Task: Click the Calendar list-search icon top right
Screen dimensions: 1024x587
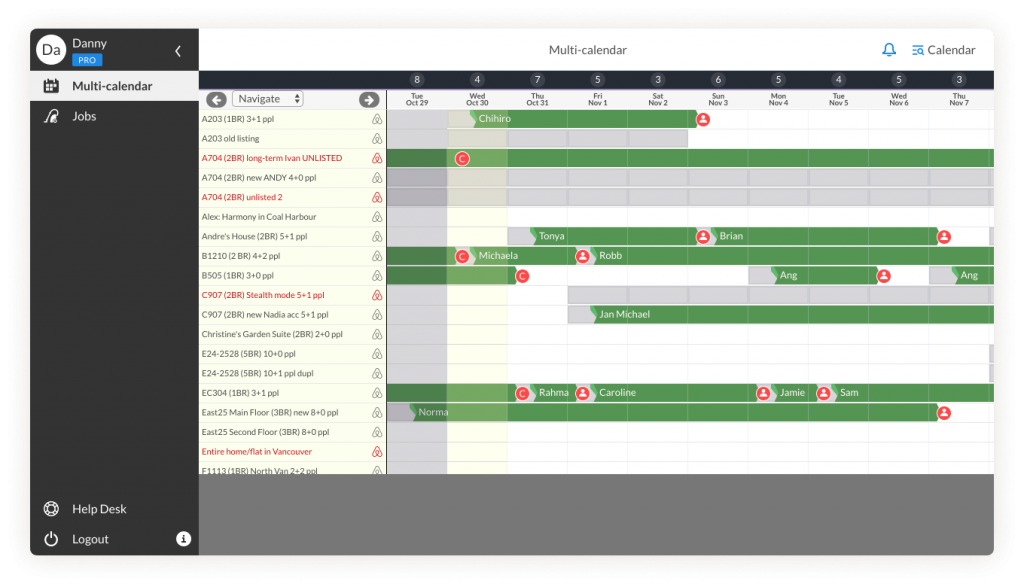Action: click(917, 49)
